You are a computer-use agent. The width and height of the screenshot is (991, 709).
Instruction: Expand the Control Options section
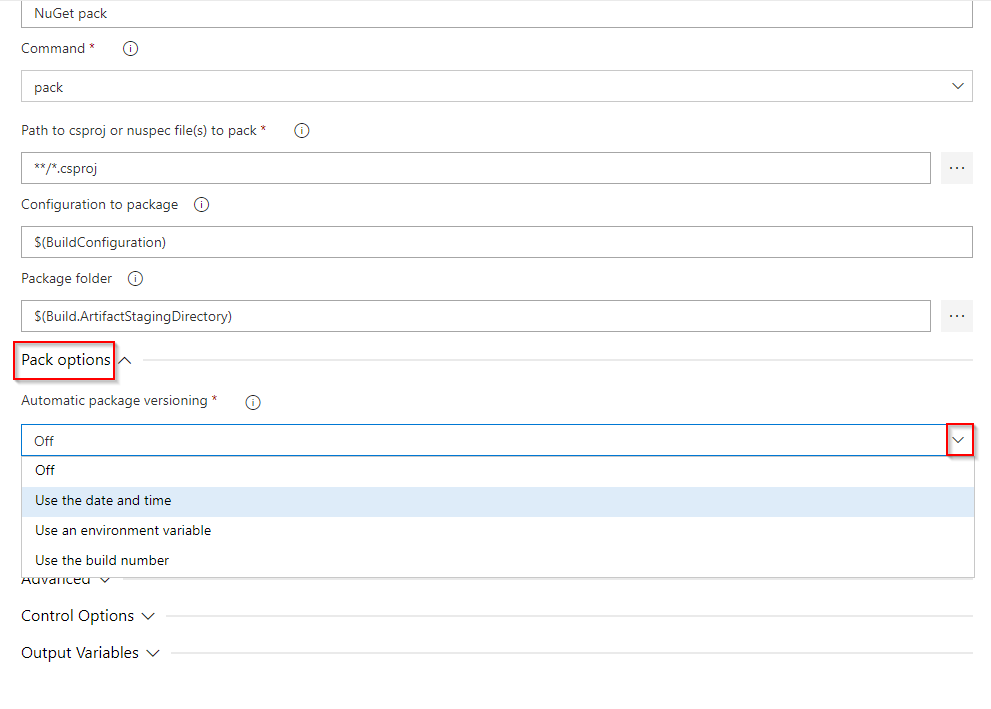[88, 616]
